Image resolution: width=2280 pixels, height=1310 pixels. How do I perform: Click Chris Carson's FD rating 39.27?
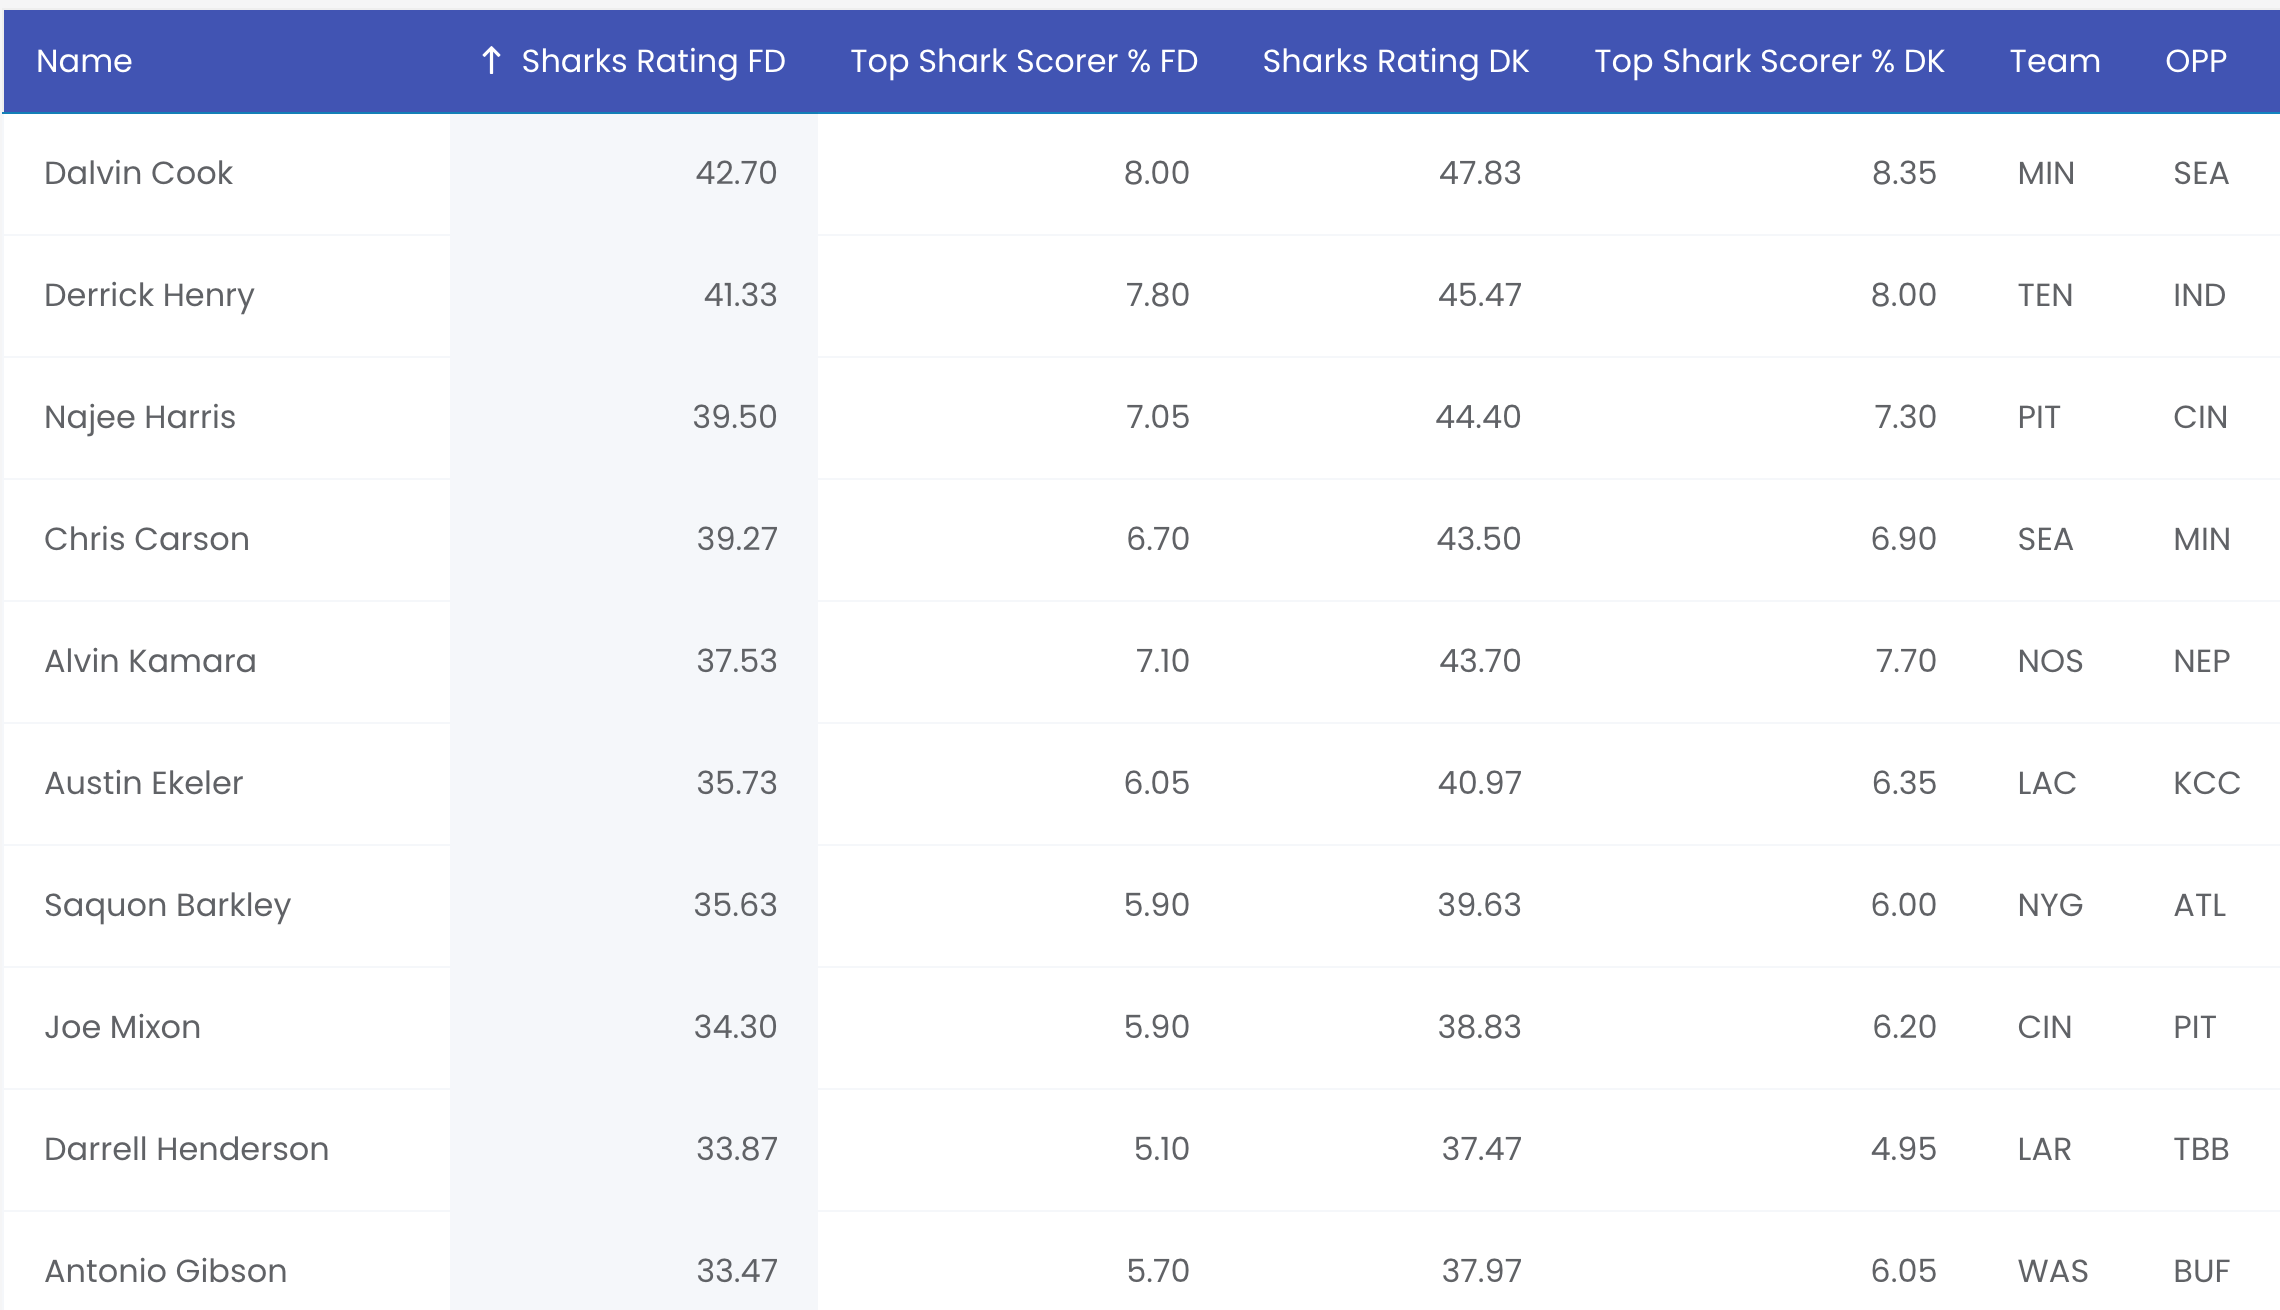[737, 539]
